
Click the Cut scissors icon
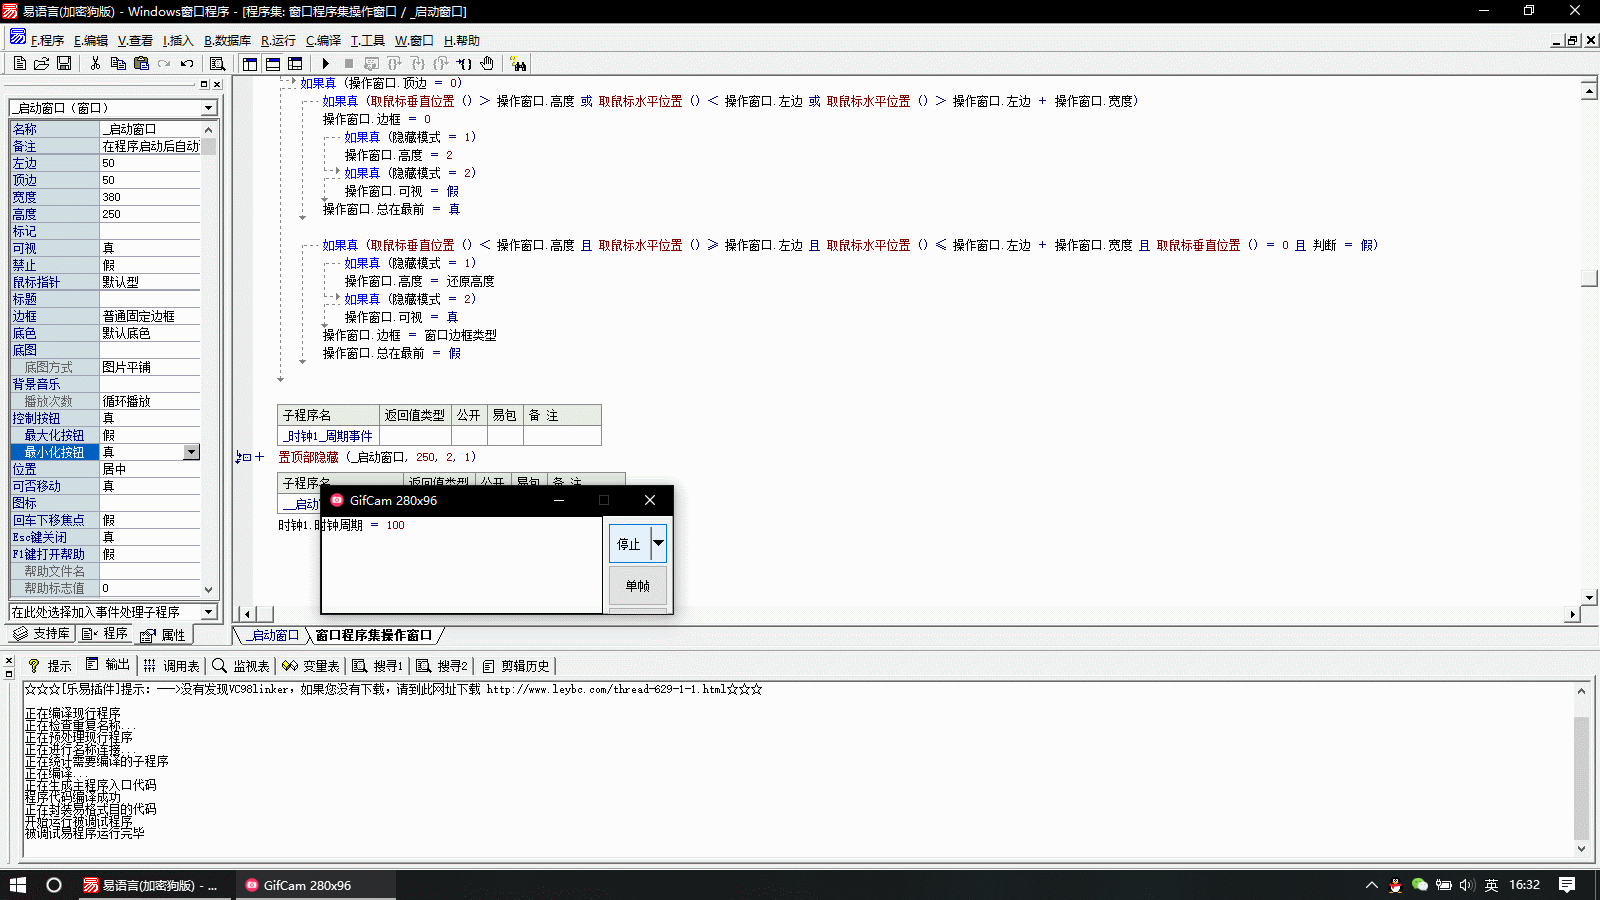95,63
